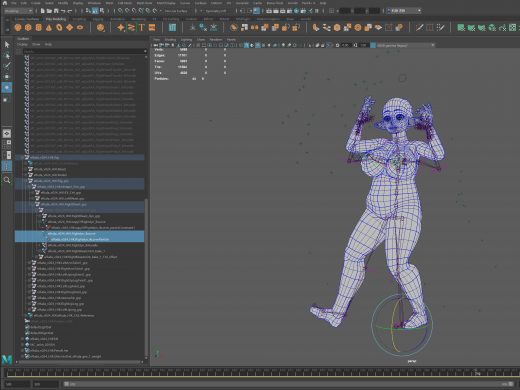Click the time slider ruler

point(263,372)
